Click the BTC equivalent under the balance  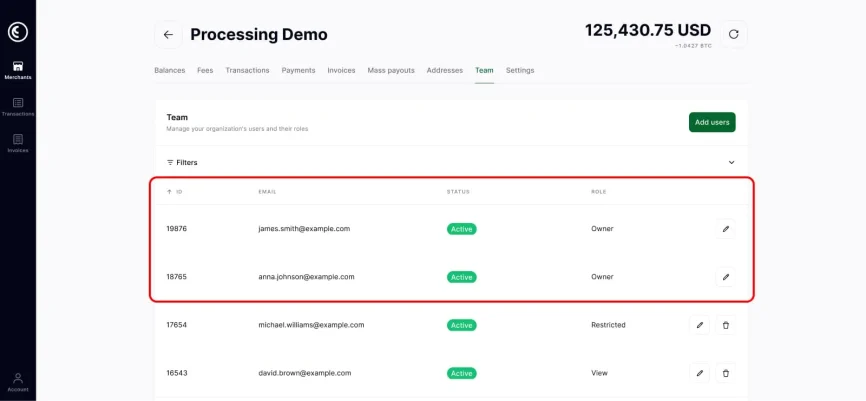click(x=694, y=46)
